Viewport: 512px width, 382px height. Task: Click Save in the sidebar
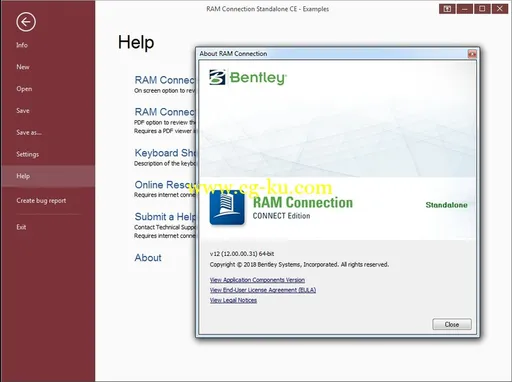23,111
